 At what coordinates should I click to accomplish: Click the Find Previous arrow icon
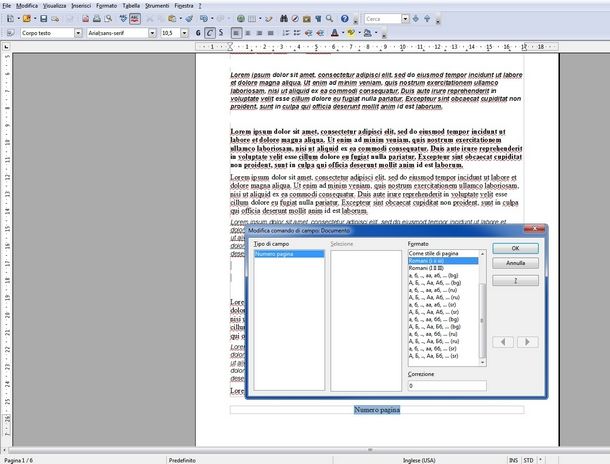tap(427, 18)
